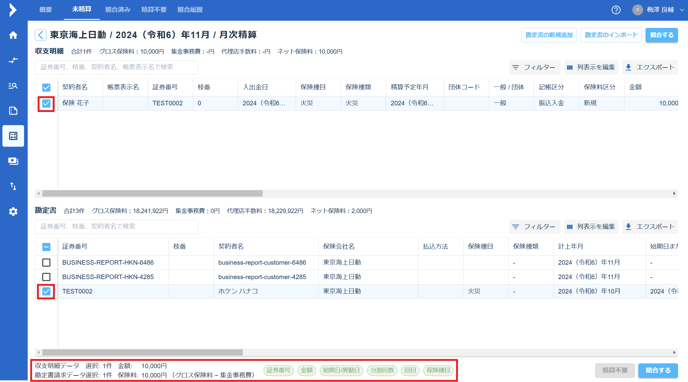
Task: Click the 収支明細 search field
Action: click(x=116, y=67)
